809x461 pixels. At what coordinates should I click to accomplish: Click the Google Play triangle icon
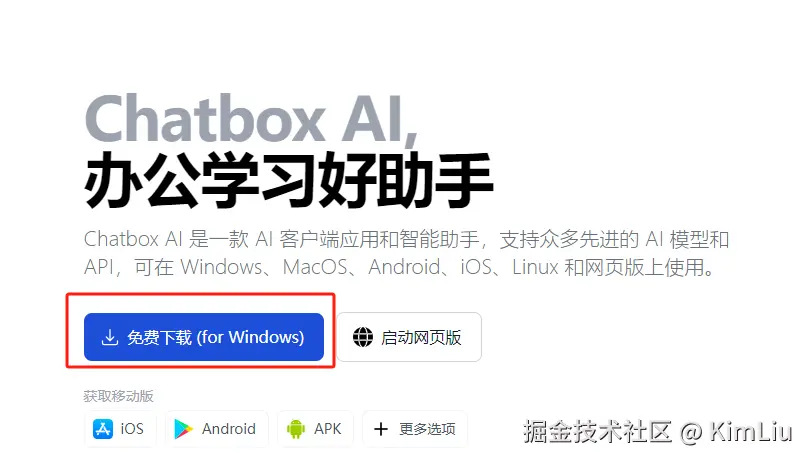183,429
